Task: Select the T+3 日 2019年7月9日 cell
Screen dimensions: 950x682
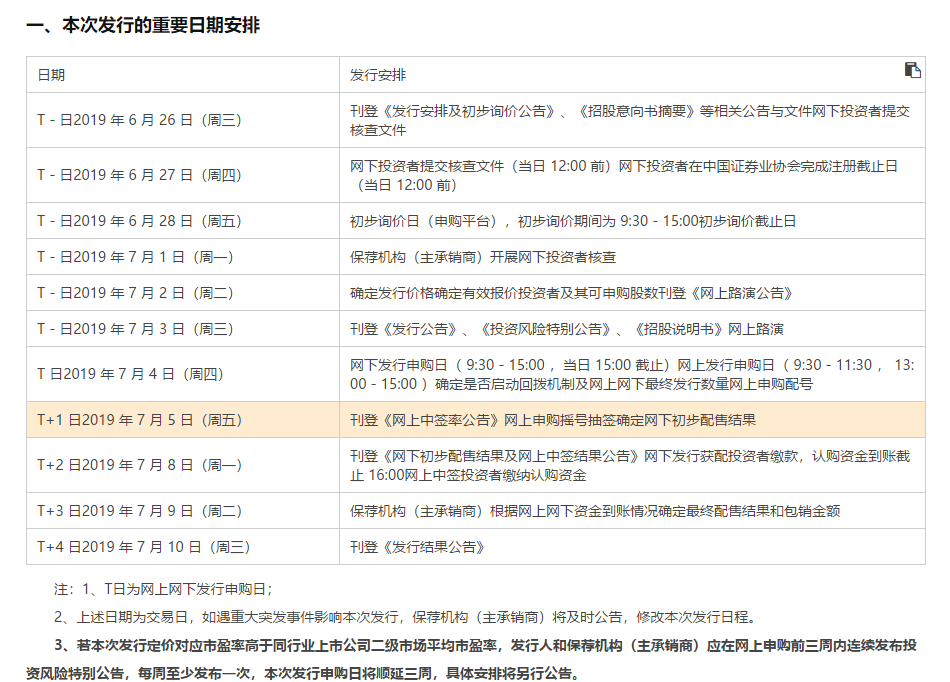Action: [140, 511]
